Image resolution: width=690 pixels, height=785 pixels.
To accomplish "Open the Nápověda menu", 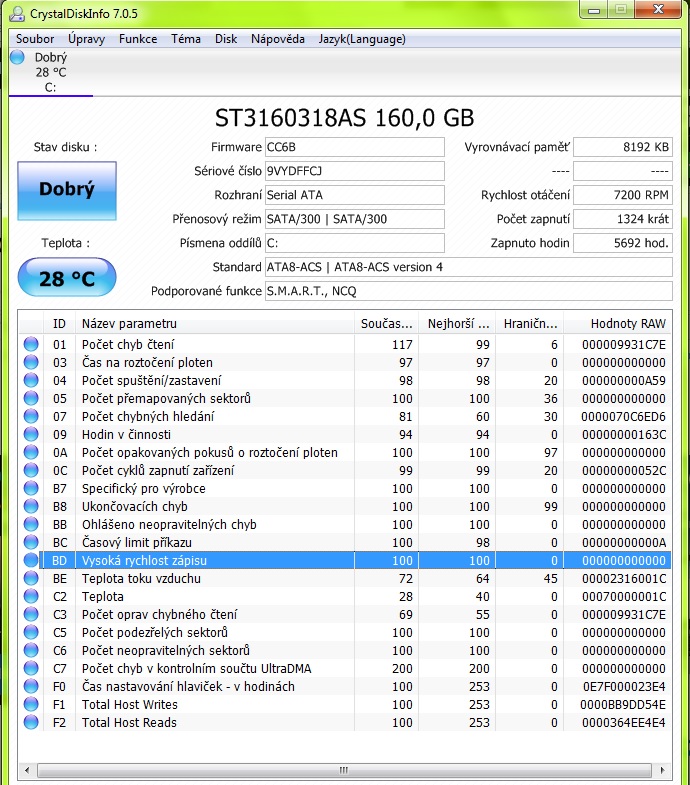I will [x=278, y=39].
